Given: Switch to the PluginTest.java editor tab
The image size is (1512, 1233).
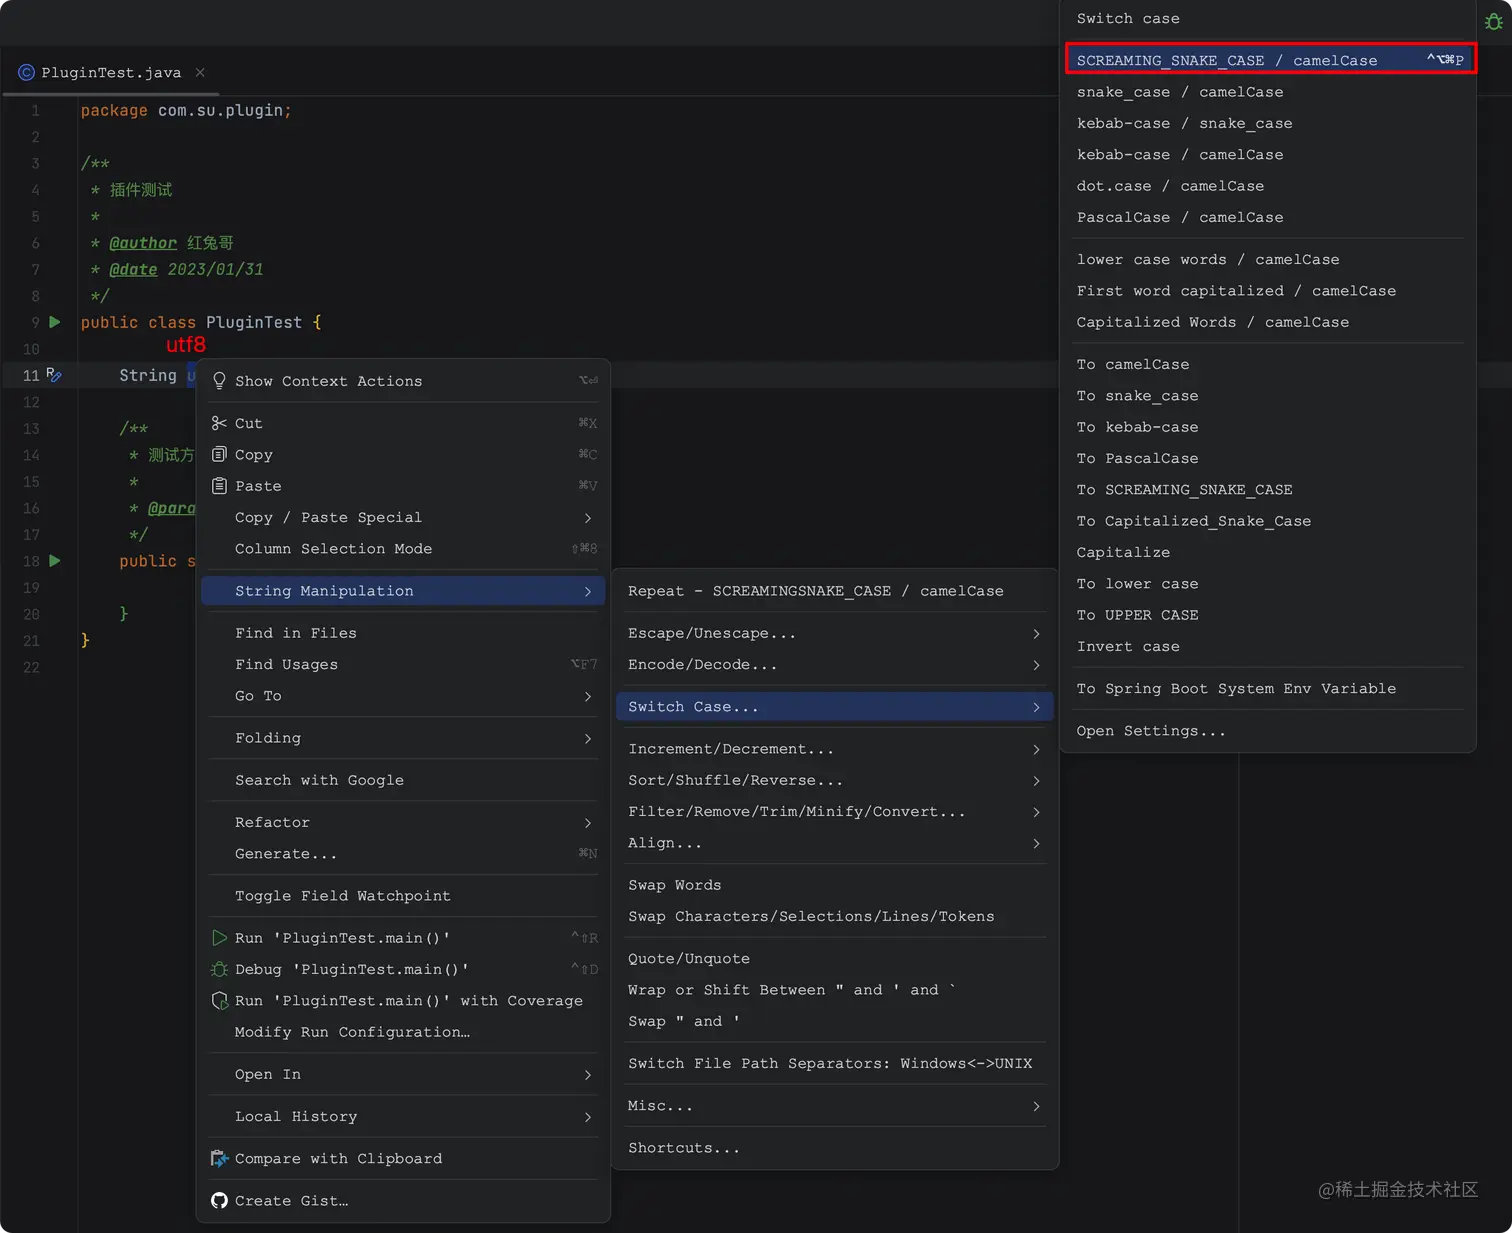Looking at the screenshot, I should point(110,72).
